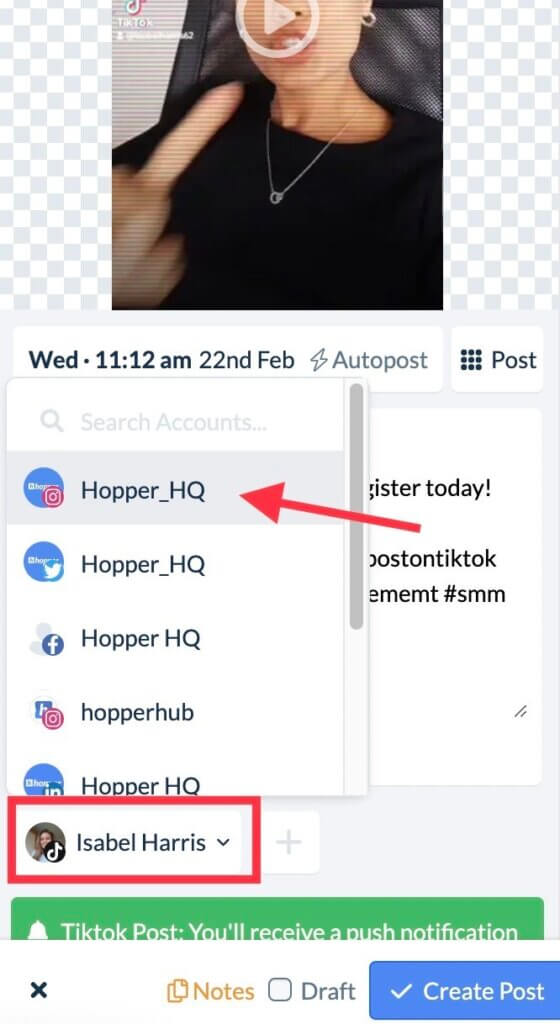Image resolution: width=560 pixels, height=1024 pixels.
Task: Click the search magnifier icon
Action: 52,421
